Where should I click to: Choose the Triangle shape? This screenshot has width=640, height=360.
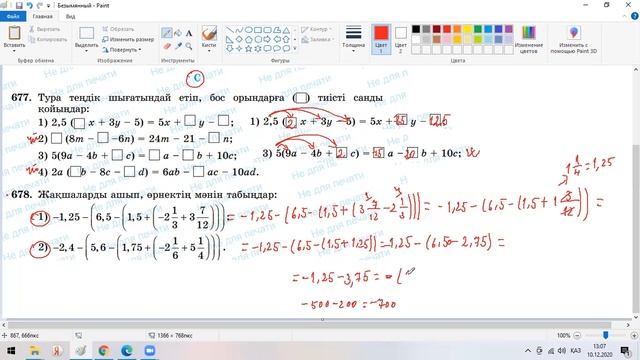pyautogui.click(x=286, y=30)
